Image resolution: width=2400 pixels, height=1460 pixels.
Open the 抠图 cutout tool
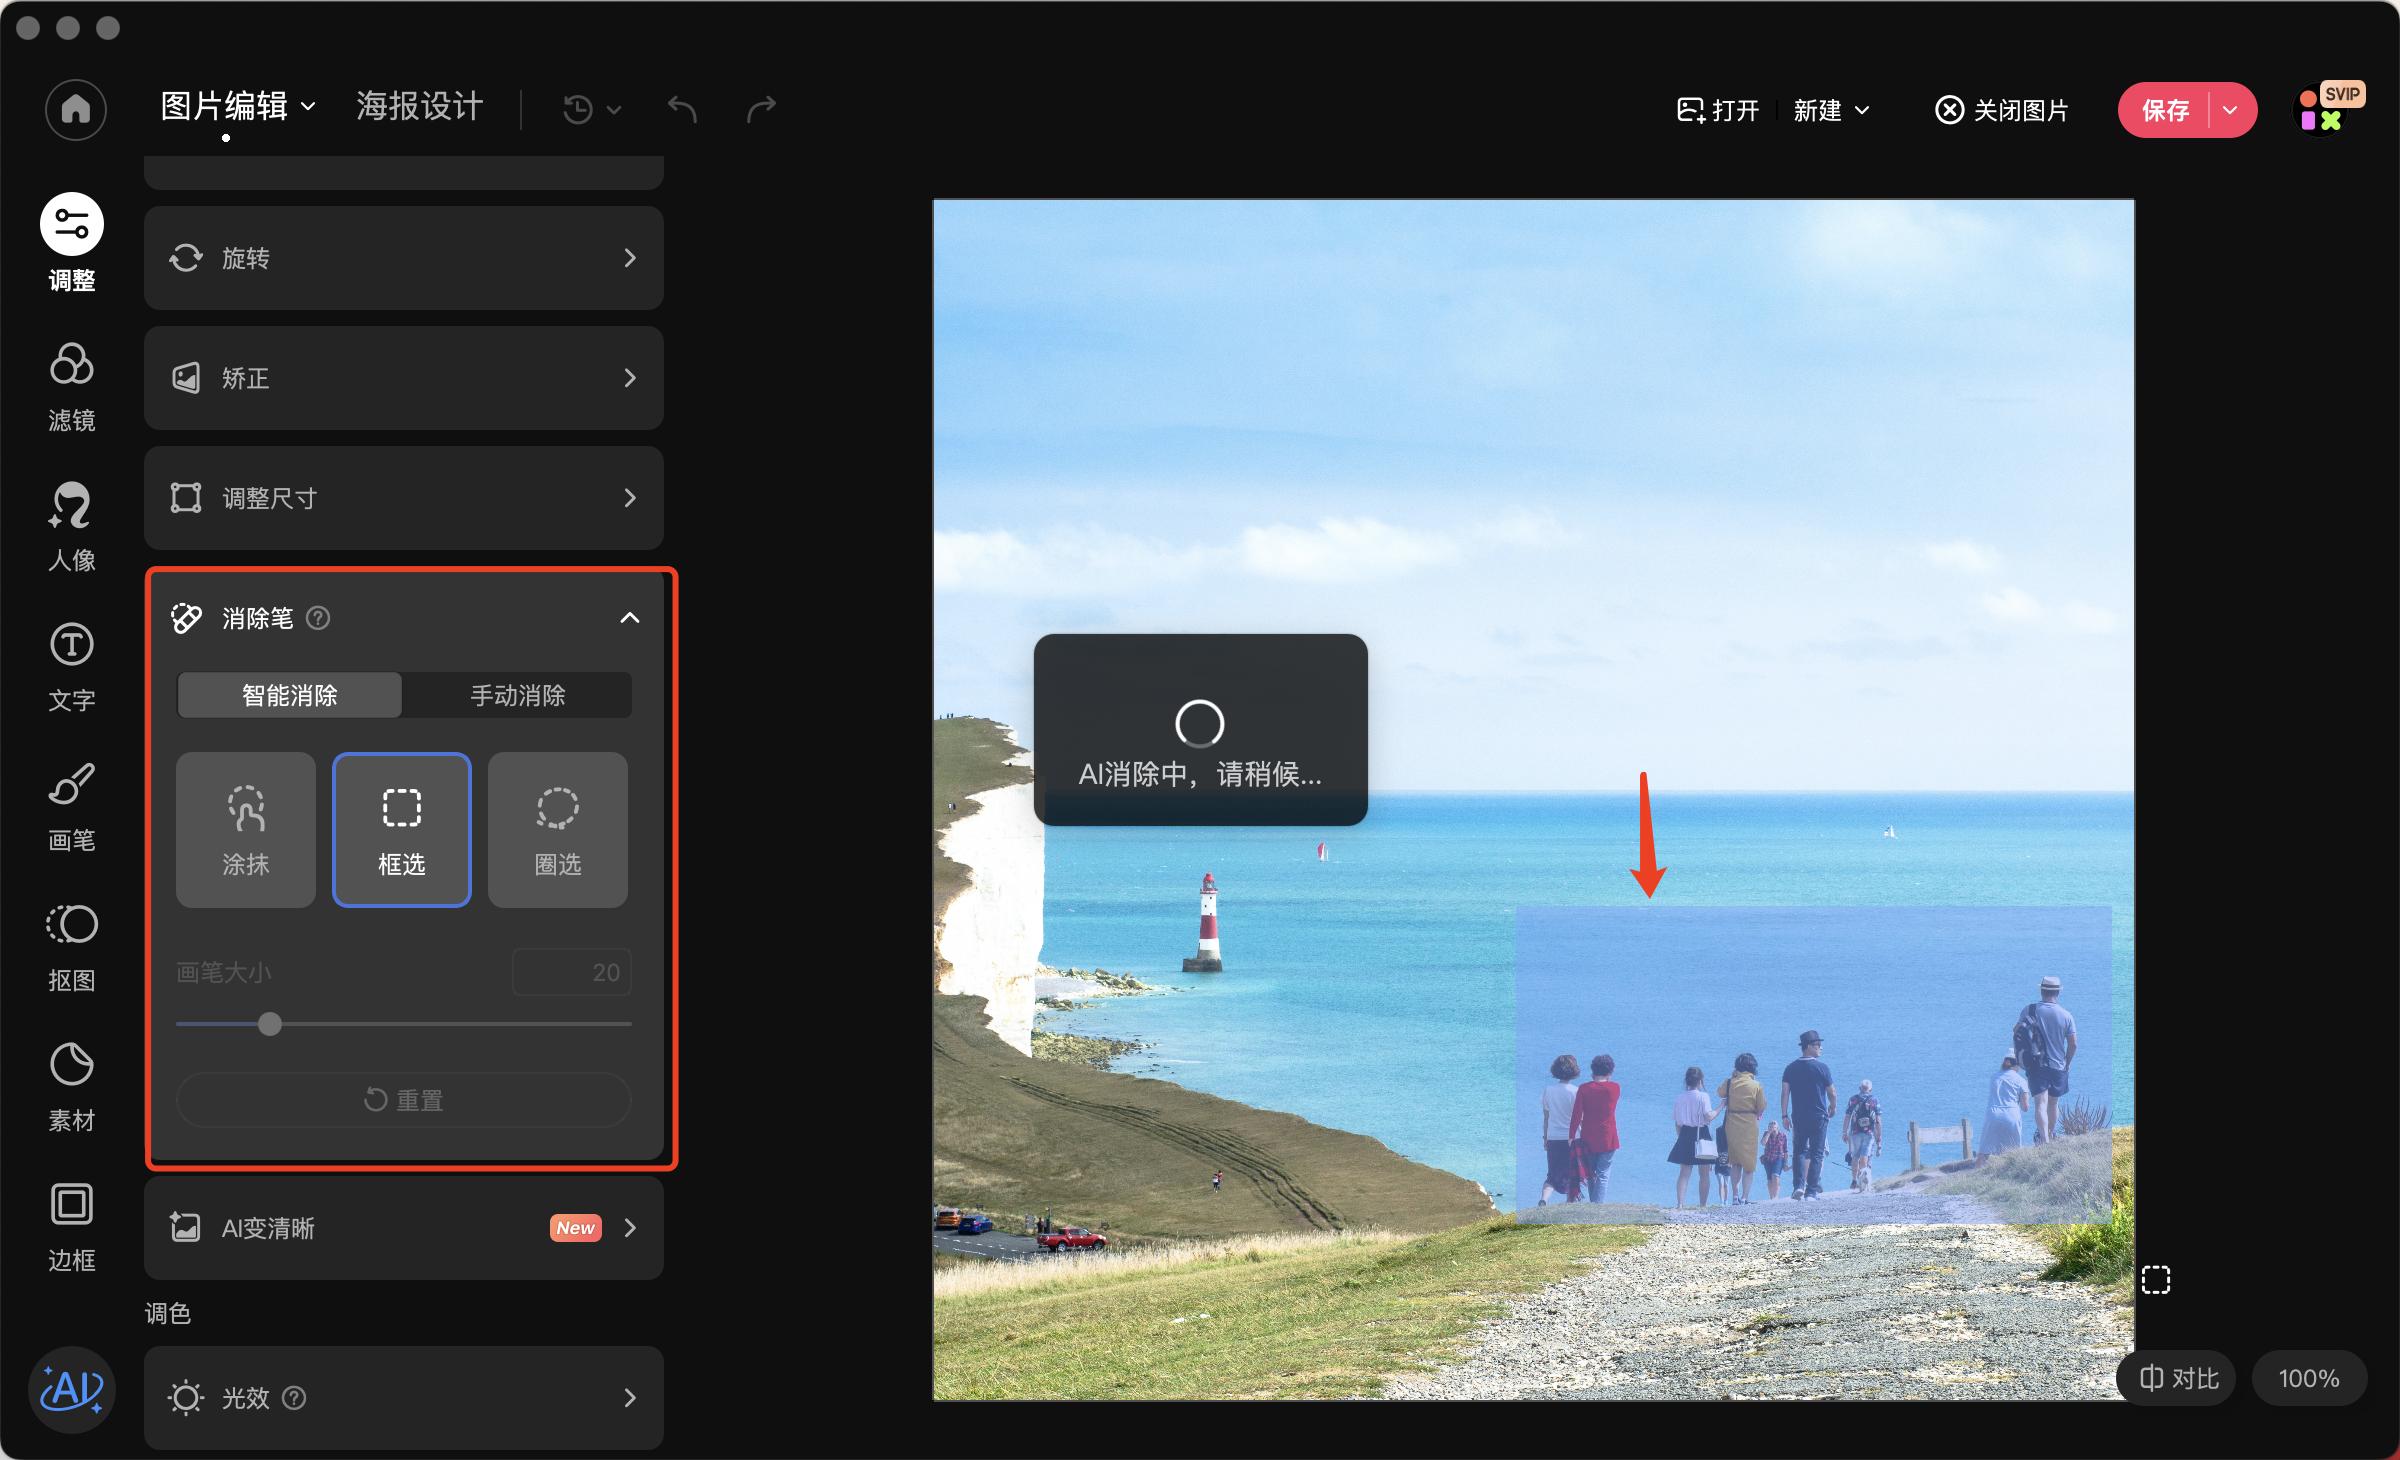(72, 945)
